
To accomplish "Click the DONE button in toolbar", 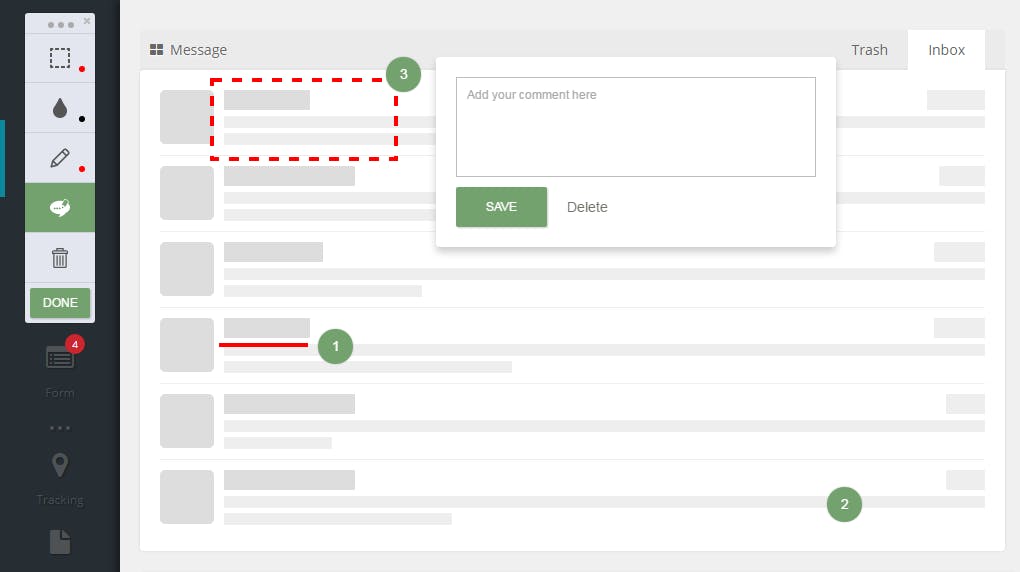I will [60, 303].
